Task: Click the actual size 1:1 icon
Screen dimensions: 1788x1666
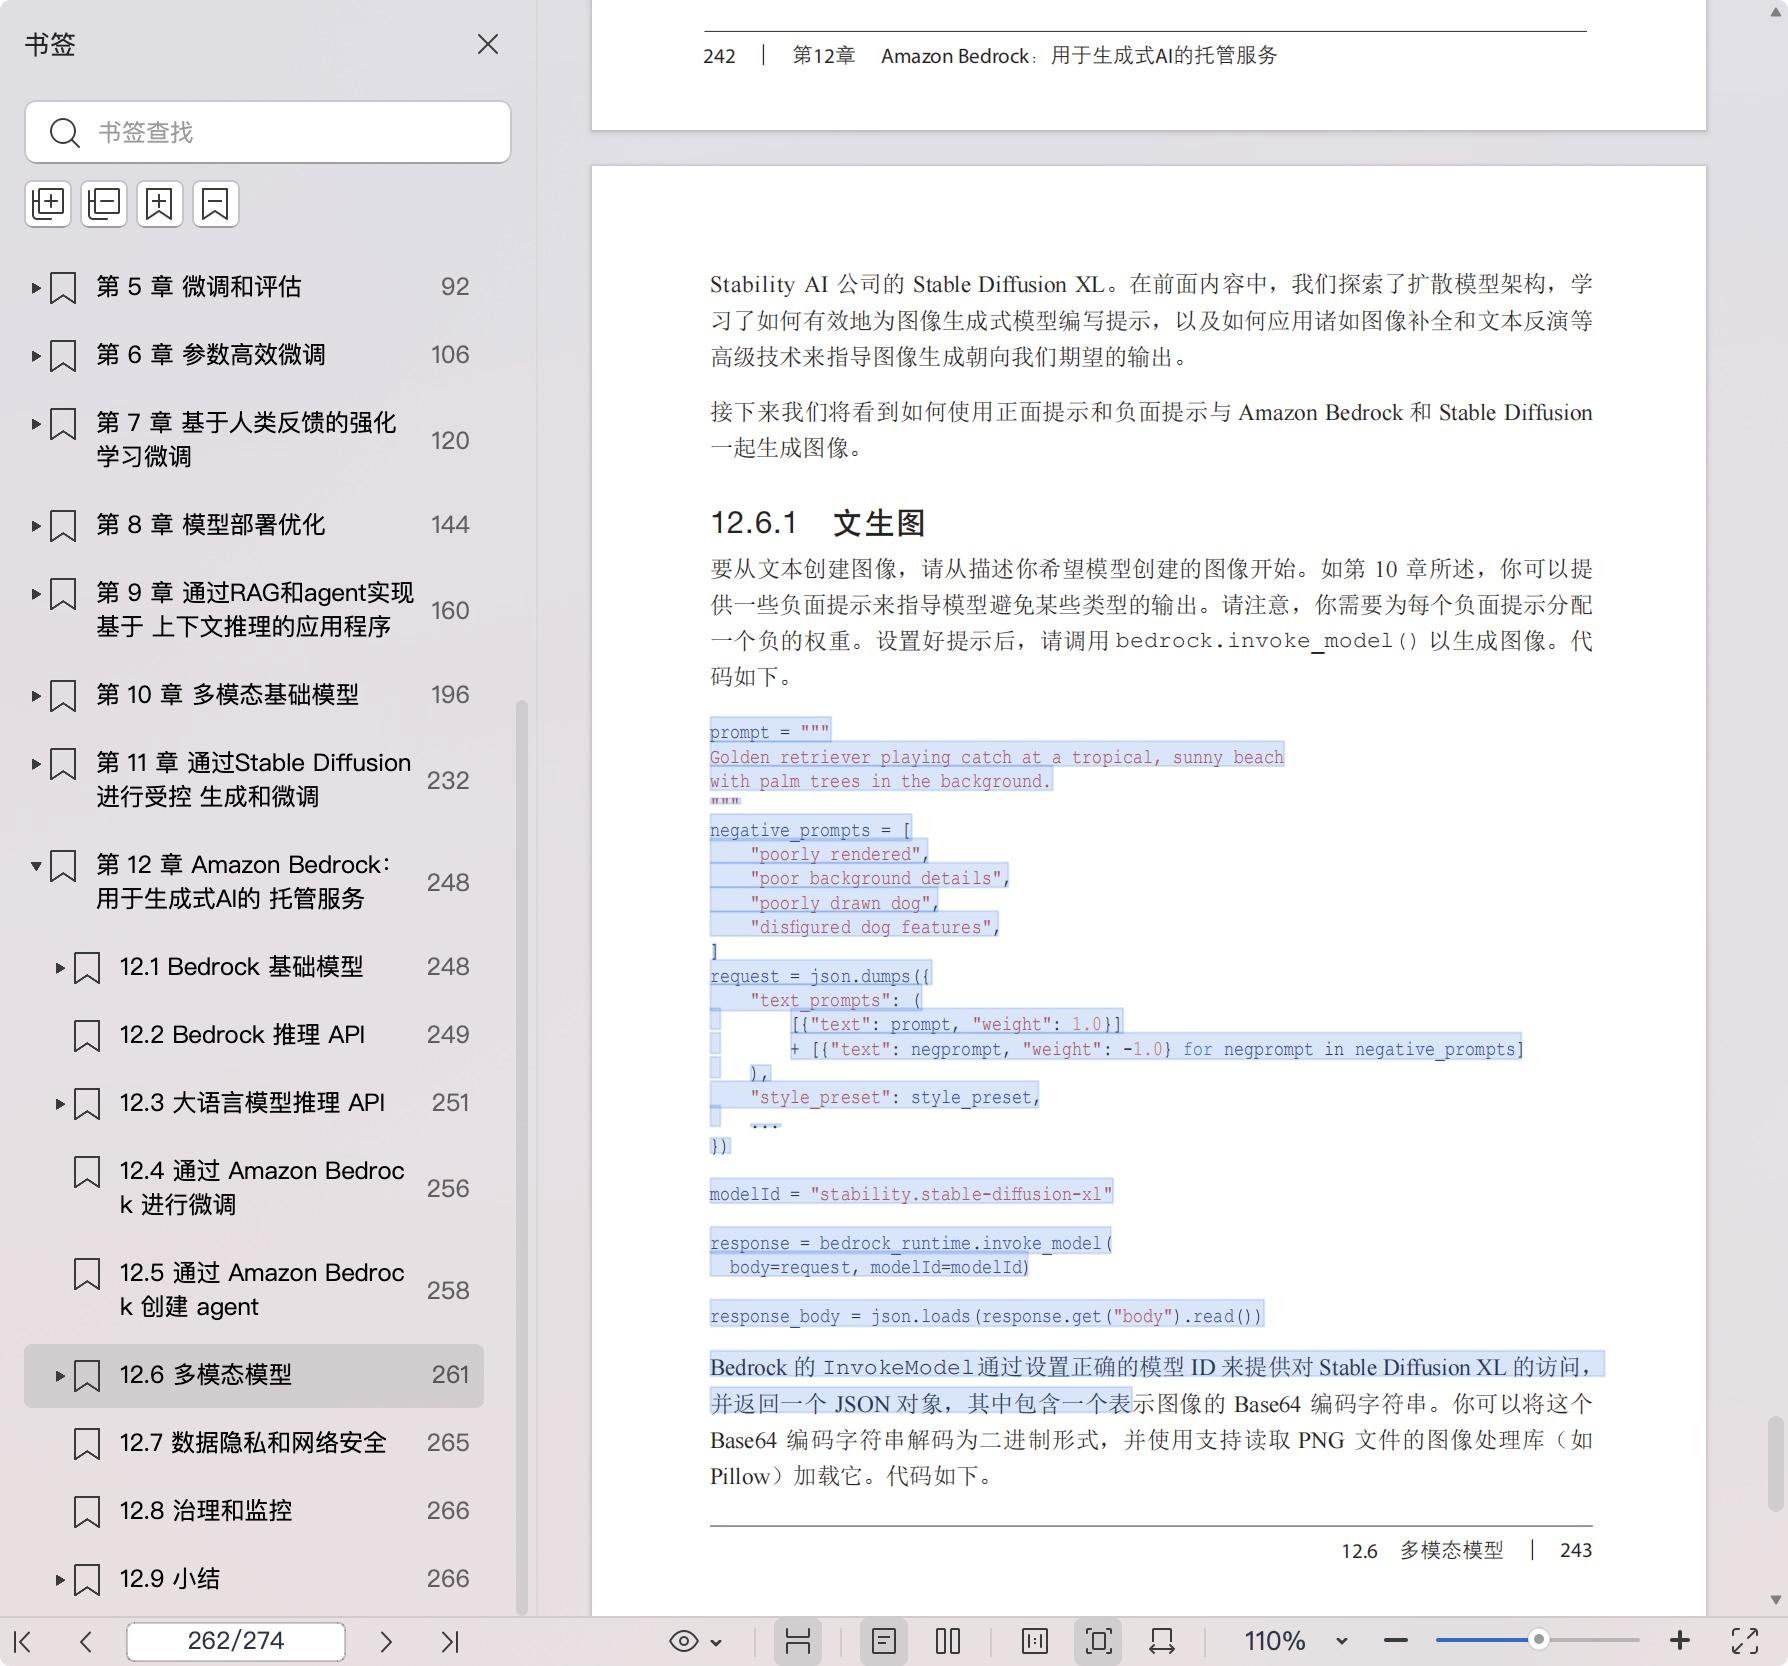Action: [x=1035, y=1641]
